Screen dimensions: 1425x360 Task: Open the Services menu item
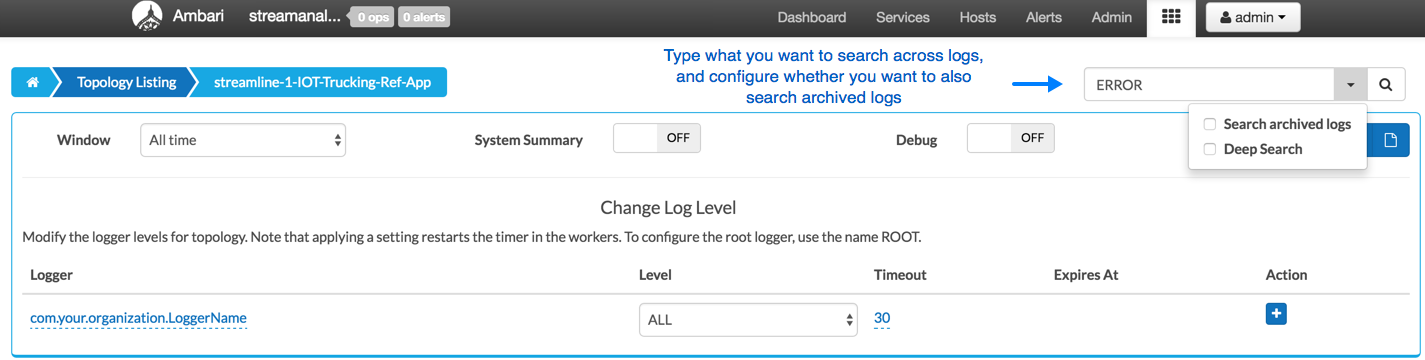(903, 17)
